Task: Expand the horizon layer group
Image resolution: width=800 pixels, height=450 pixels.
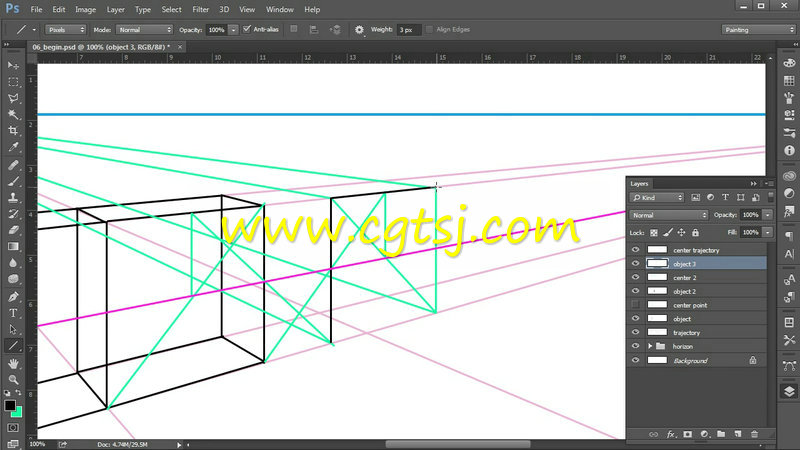Action: tap(650, 346)
